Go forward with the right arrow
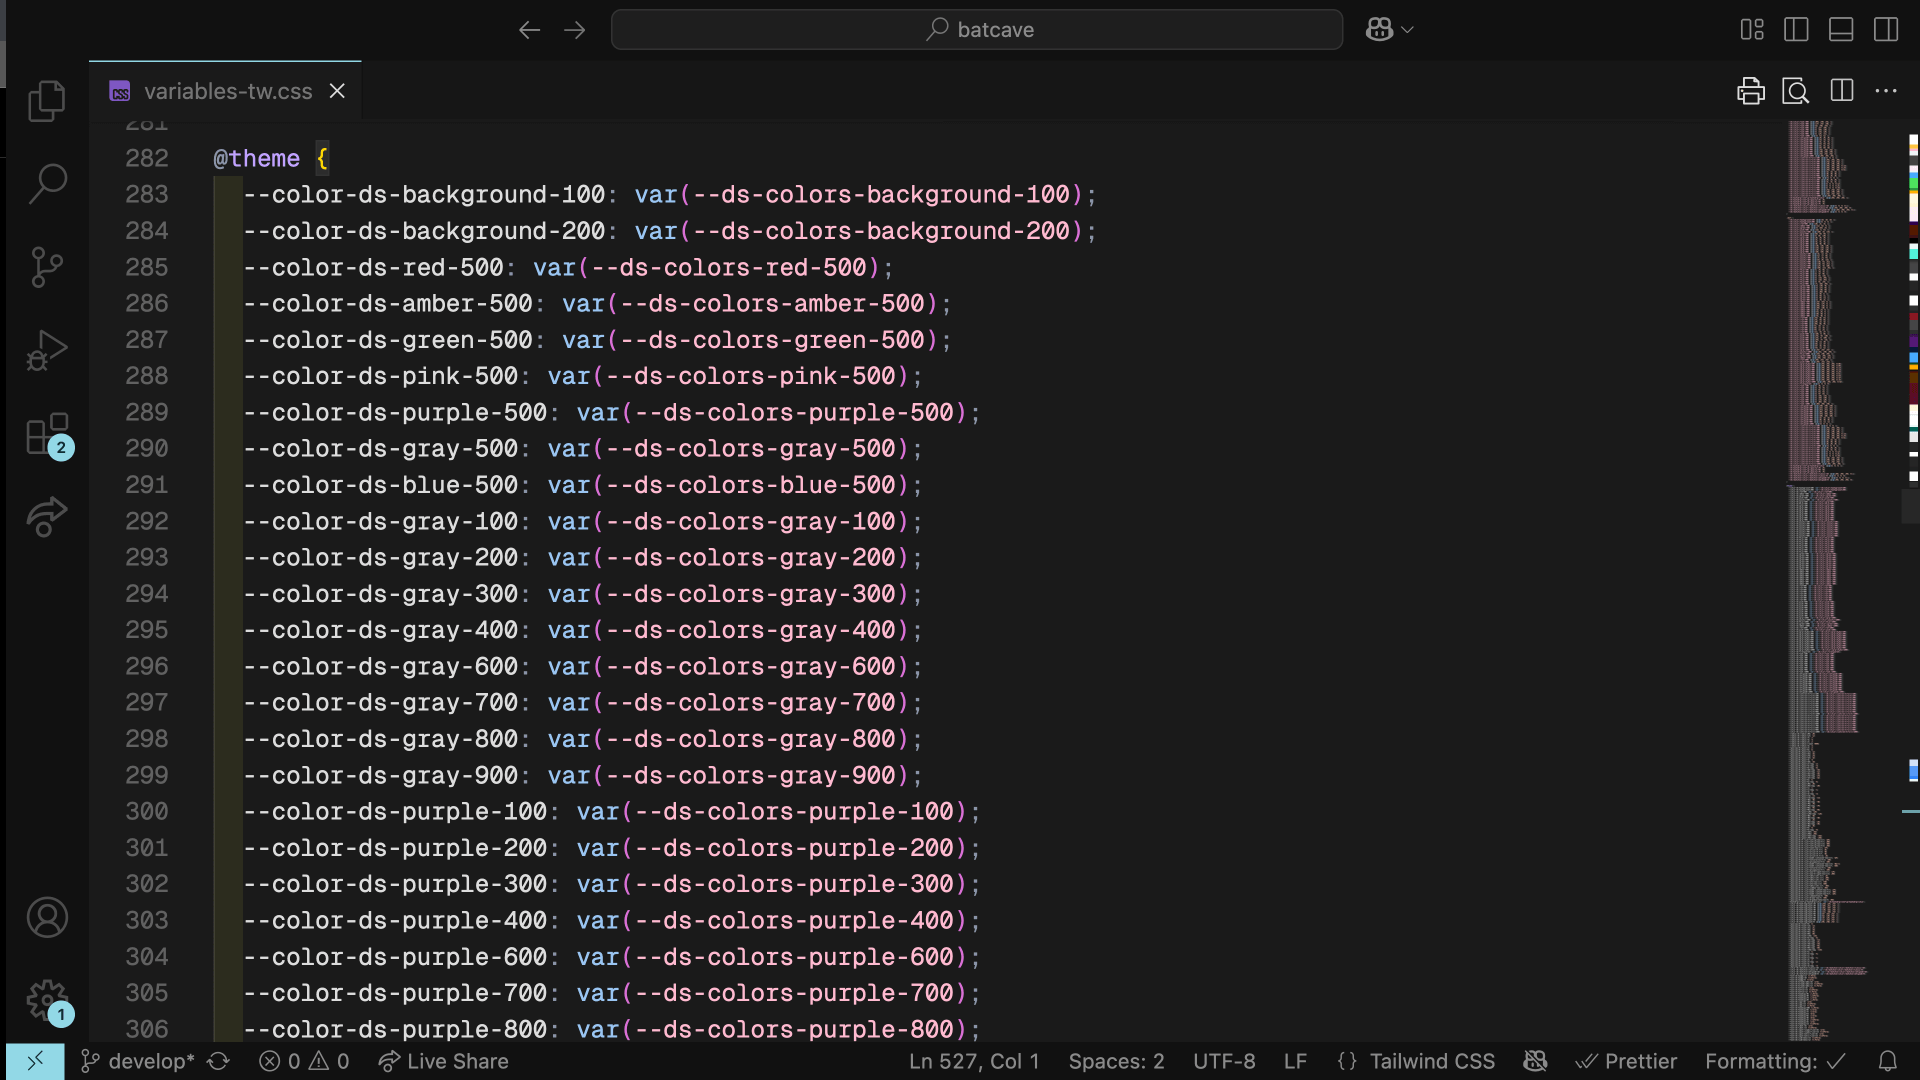 (x=574, y=30)
